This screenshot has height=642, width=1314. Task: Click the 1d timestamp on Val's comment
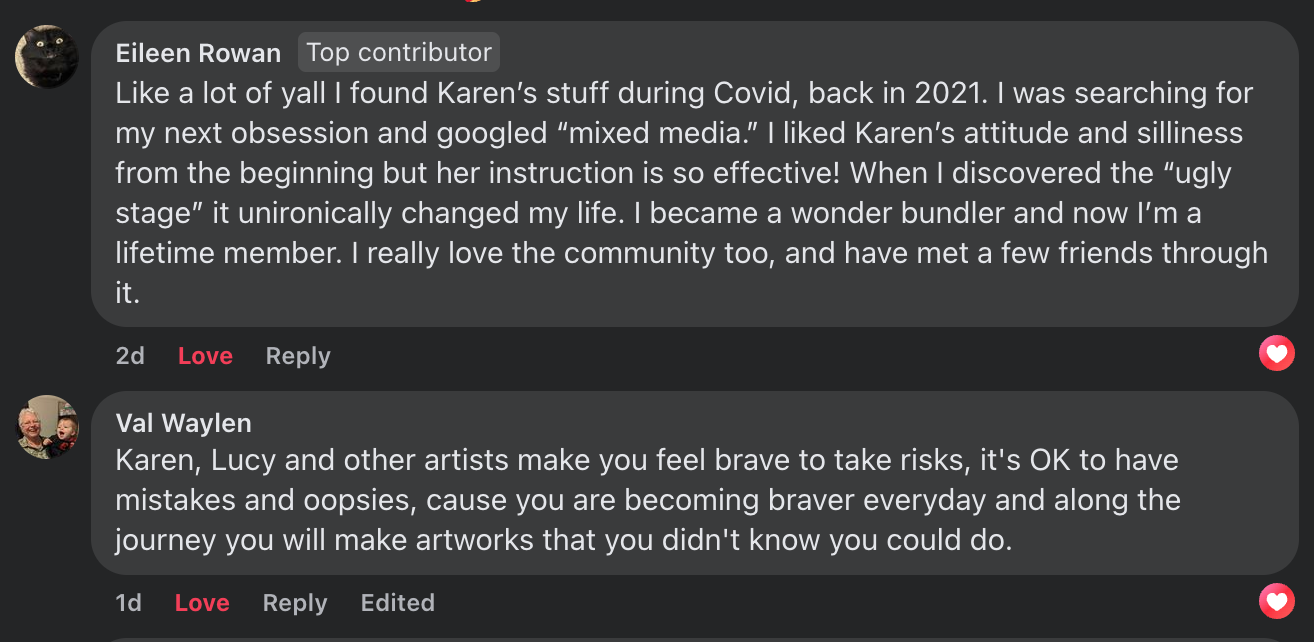click(128, 603)
